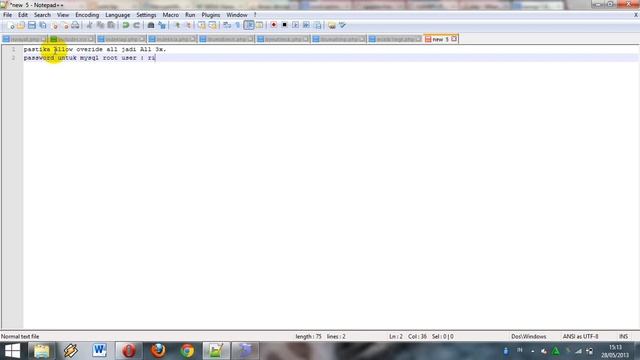Click 'ANSI as UTF-8' in the status bar
Viewport: 640px width, 360px height.
[x=580, y=336]
